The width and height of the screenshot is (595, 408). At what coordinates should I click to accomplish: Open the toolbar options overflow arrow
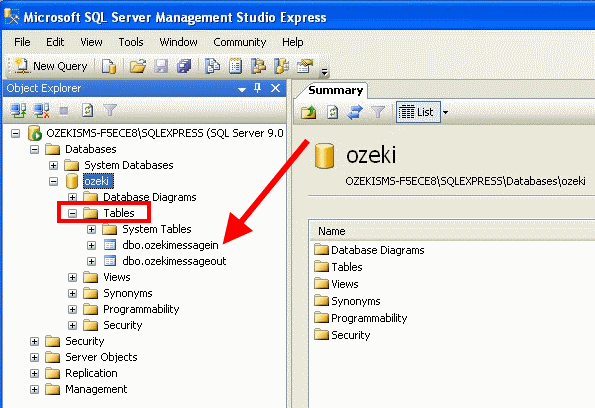point(324,71)
